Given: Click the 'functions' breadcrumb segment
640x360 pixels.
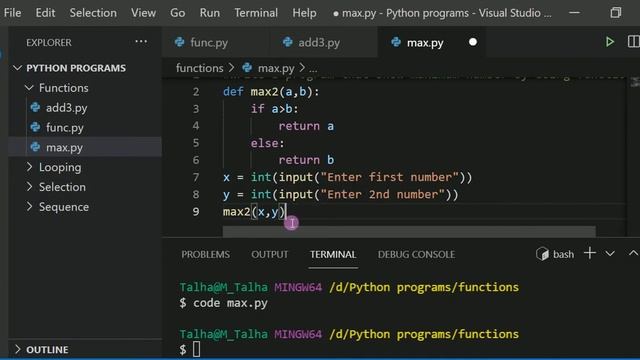Looking at the screenshot, I should pyautogui.click(x=200, y=68).
